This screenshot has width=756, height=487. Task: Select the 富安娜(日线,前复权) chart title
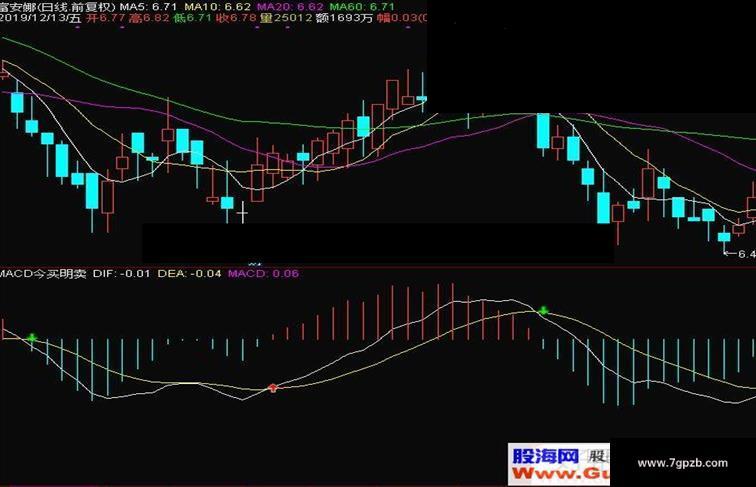coord(58,7)
